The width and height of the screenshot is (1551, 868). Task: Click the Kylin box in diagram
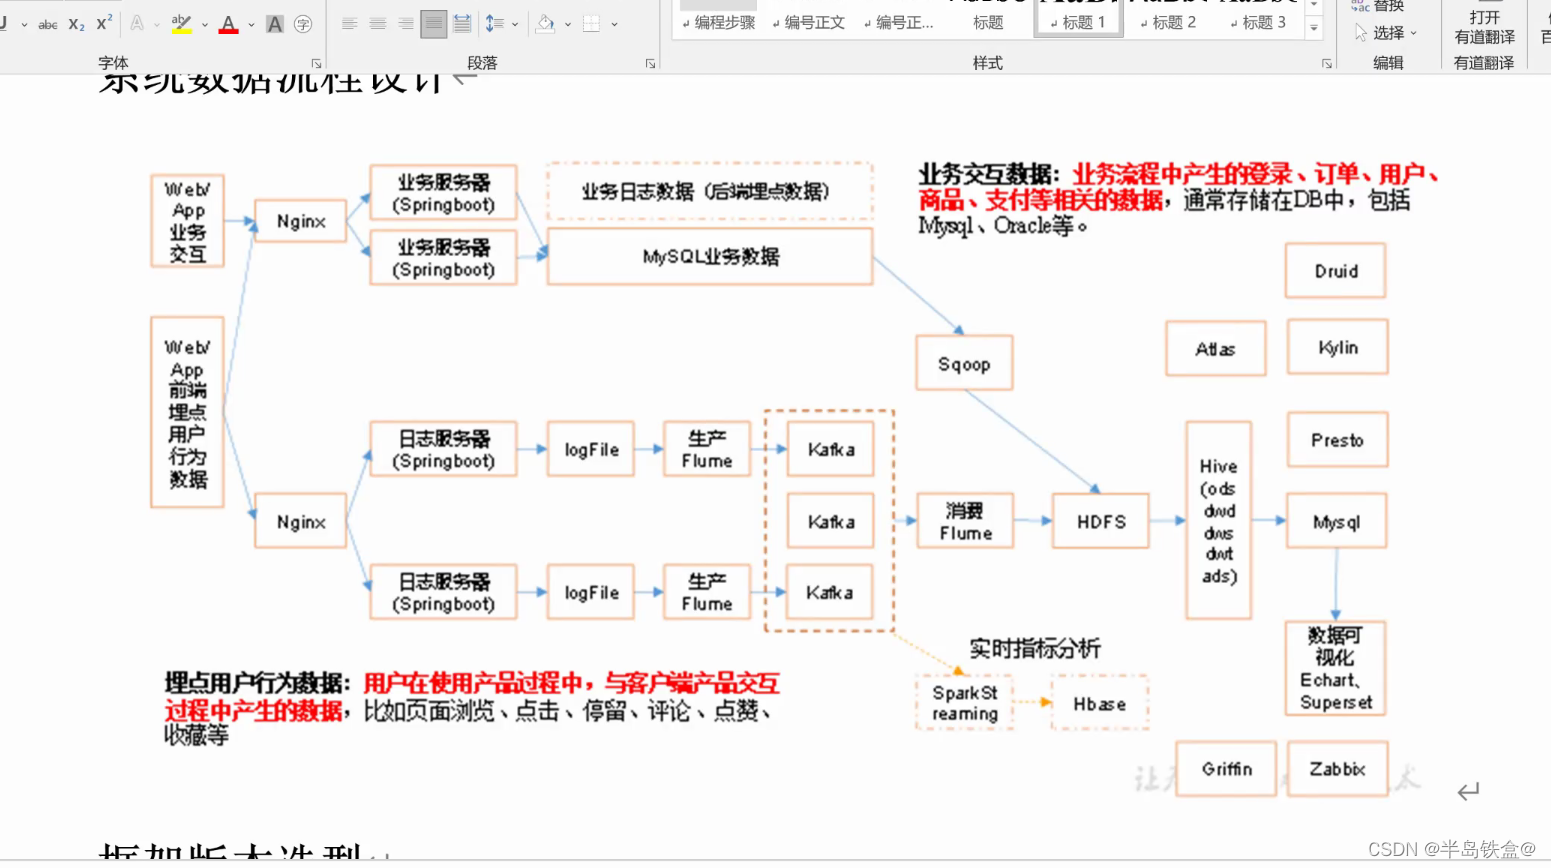point(1338,347)
